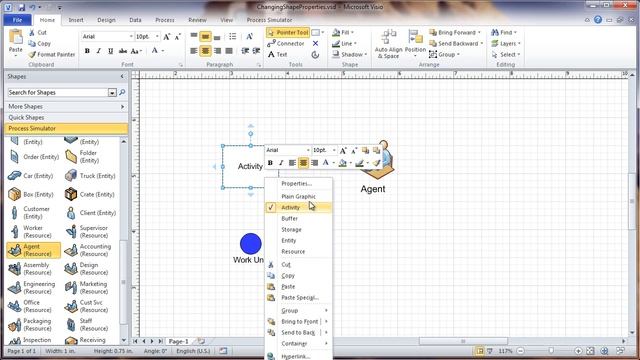Viewport: 640px width, 360px height.
Task: Switch to the Insert ribbon tab
Action: (x=76, y=20)
